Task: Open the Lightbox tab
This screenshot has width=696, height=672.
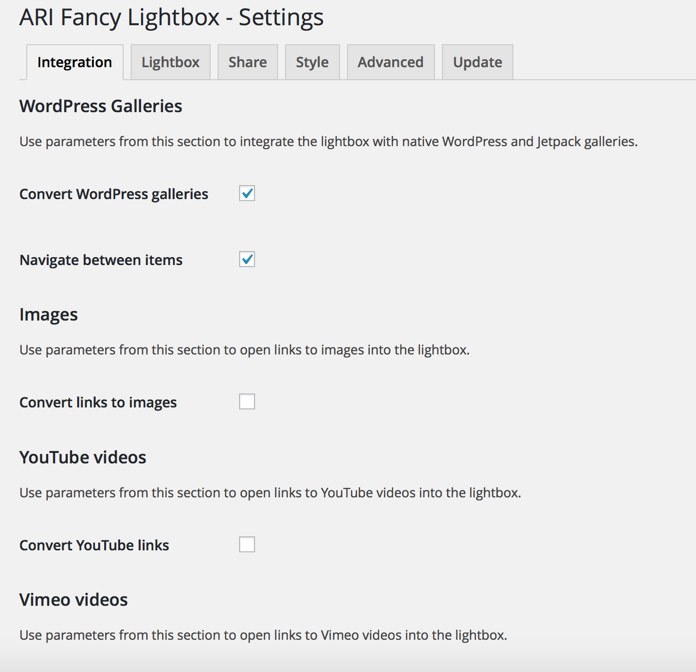Action: [x=170, y=62]
